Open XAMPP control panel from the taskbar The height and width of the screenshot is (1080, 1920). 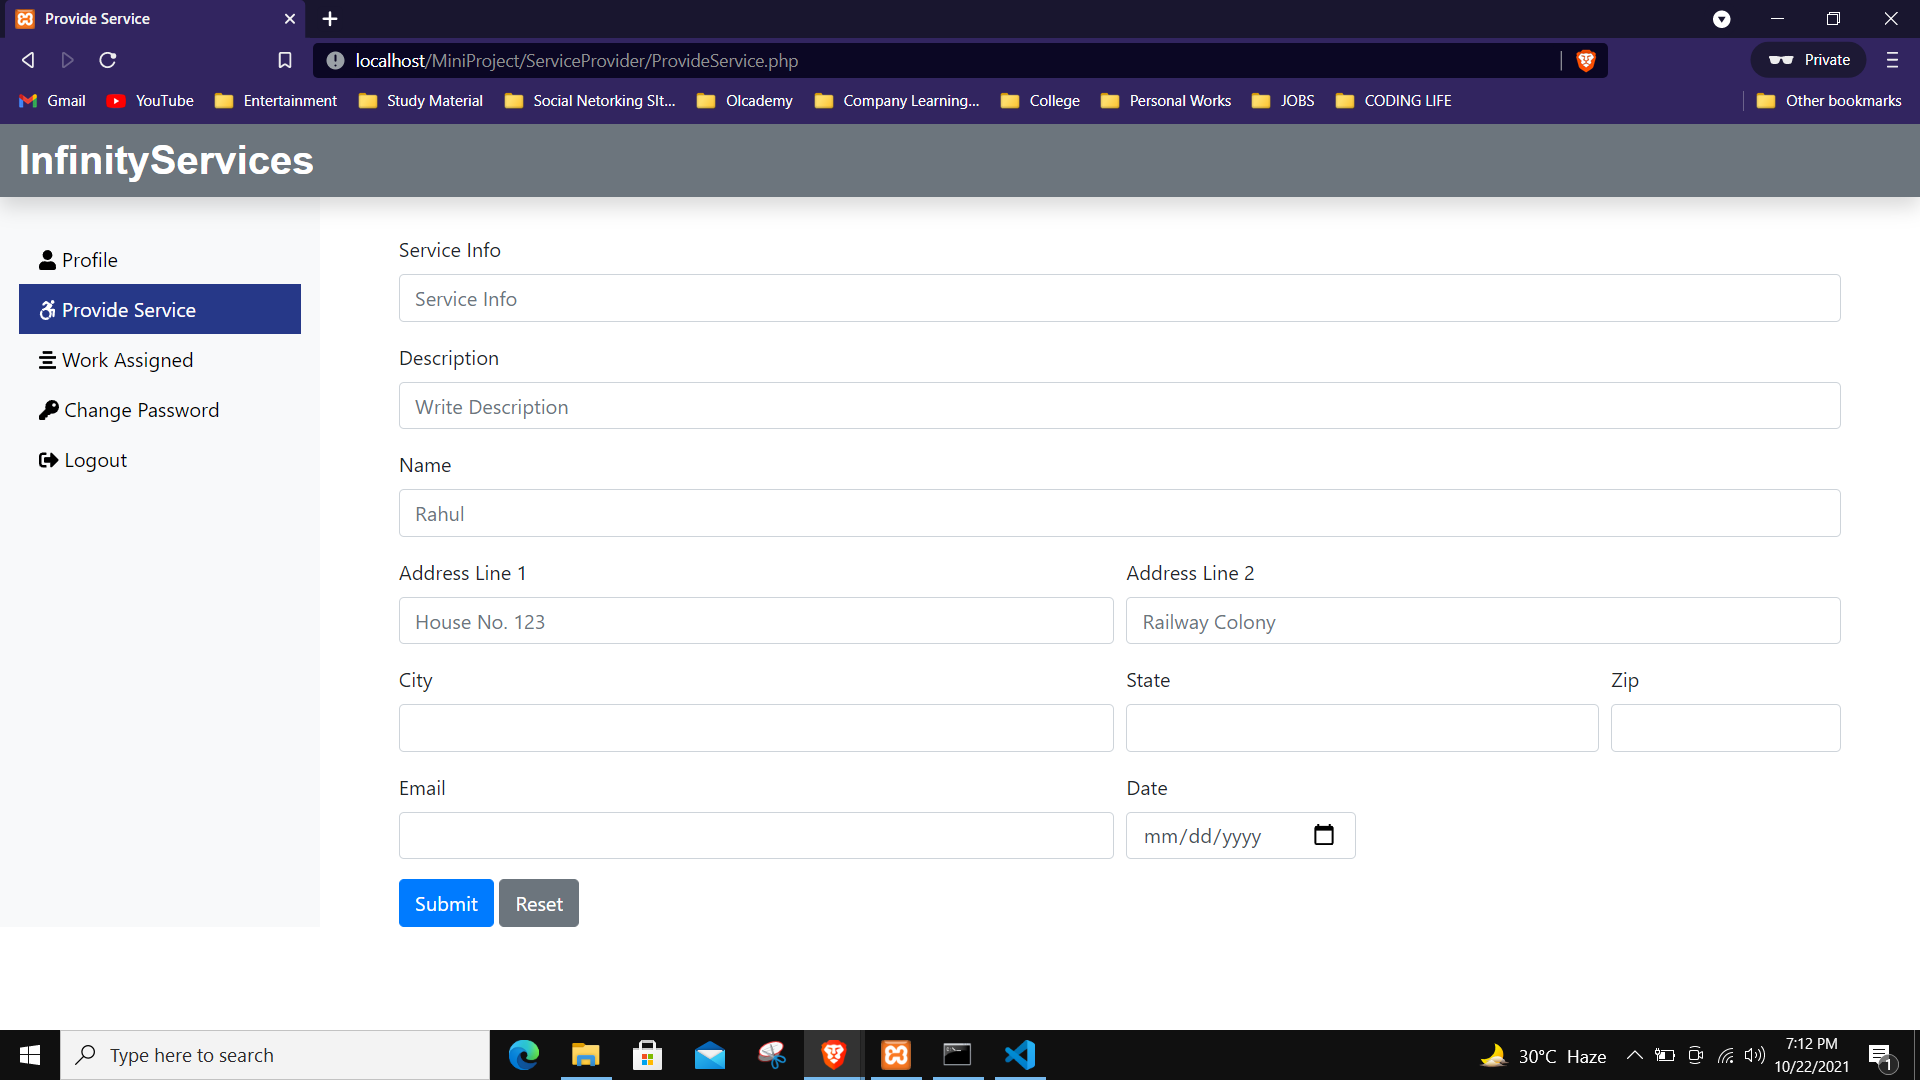click(895, 1054)
